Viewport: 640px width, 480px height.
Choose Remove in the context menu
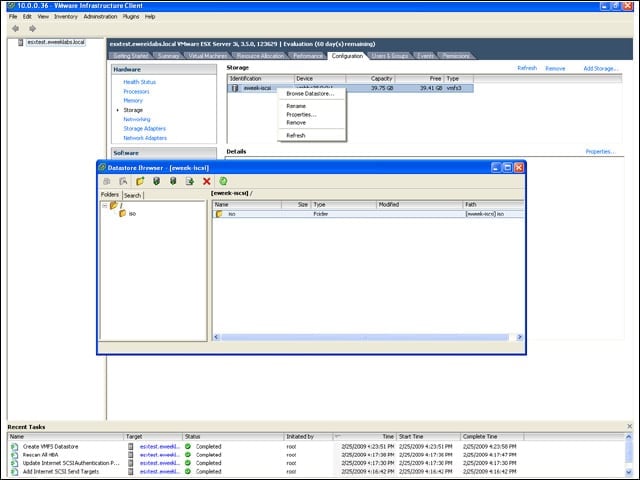click(296, 123)
